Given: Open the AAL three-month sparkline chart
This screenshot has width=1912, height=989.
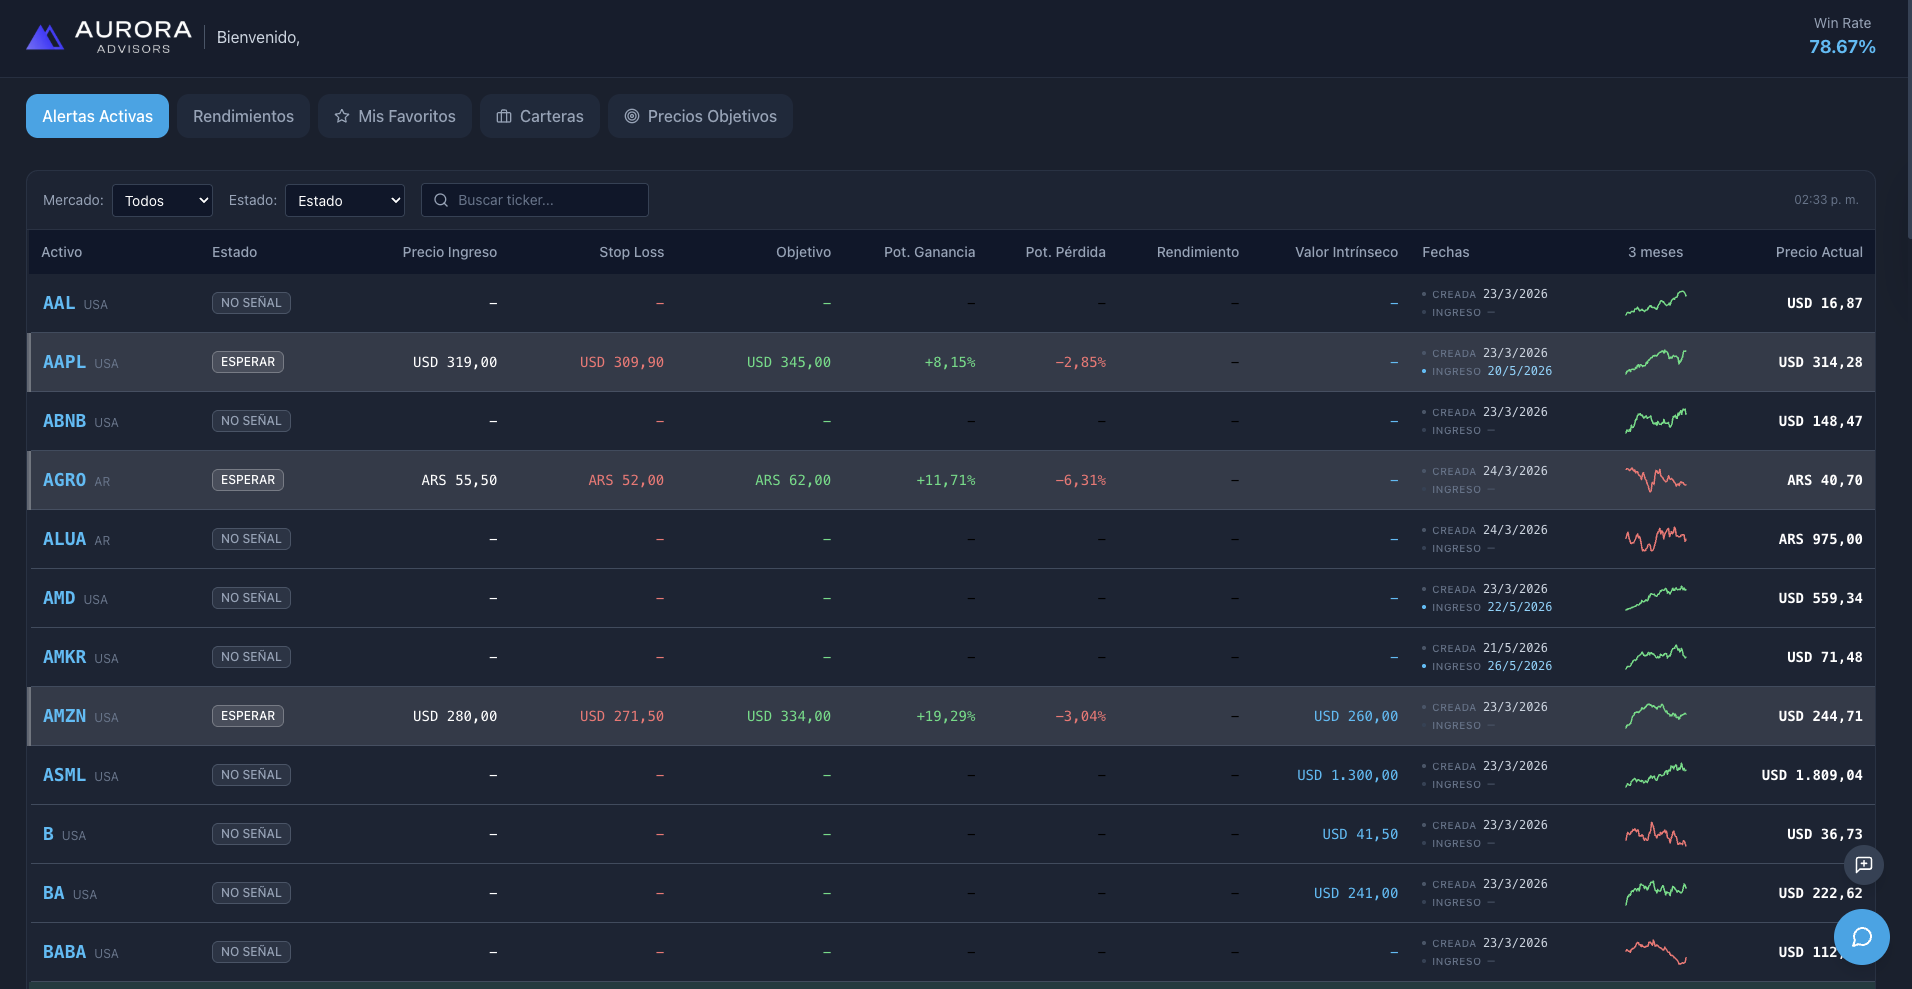Looking at the screenshot, I should (x=1655, y=303).
